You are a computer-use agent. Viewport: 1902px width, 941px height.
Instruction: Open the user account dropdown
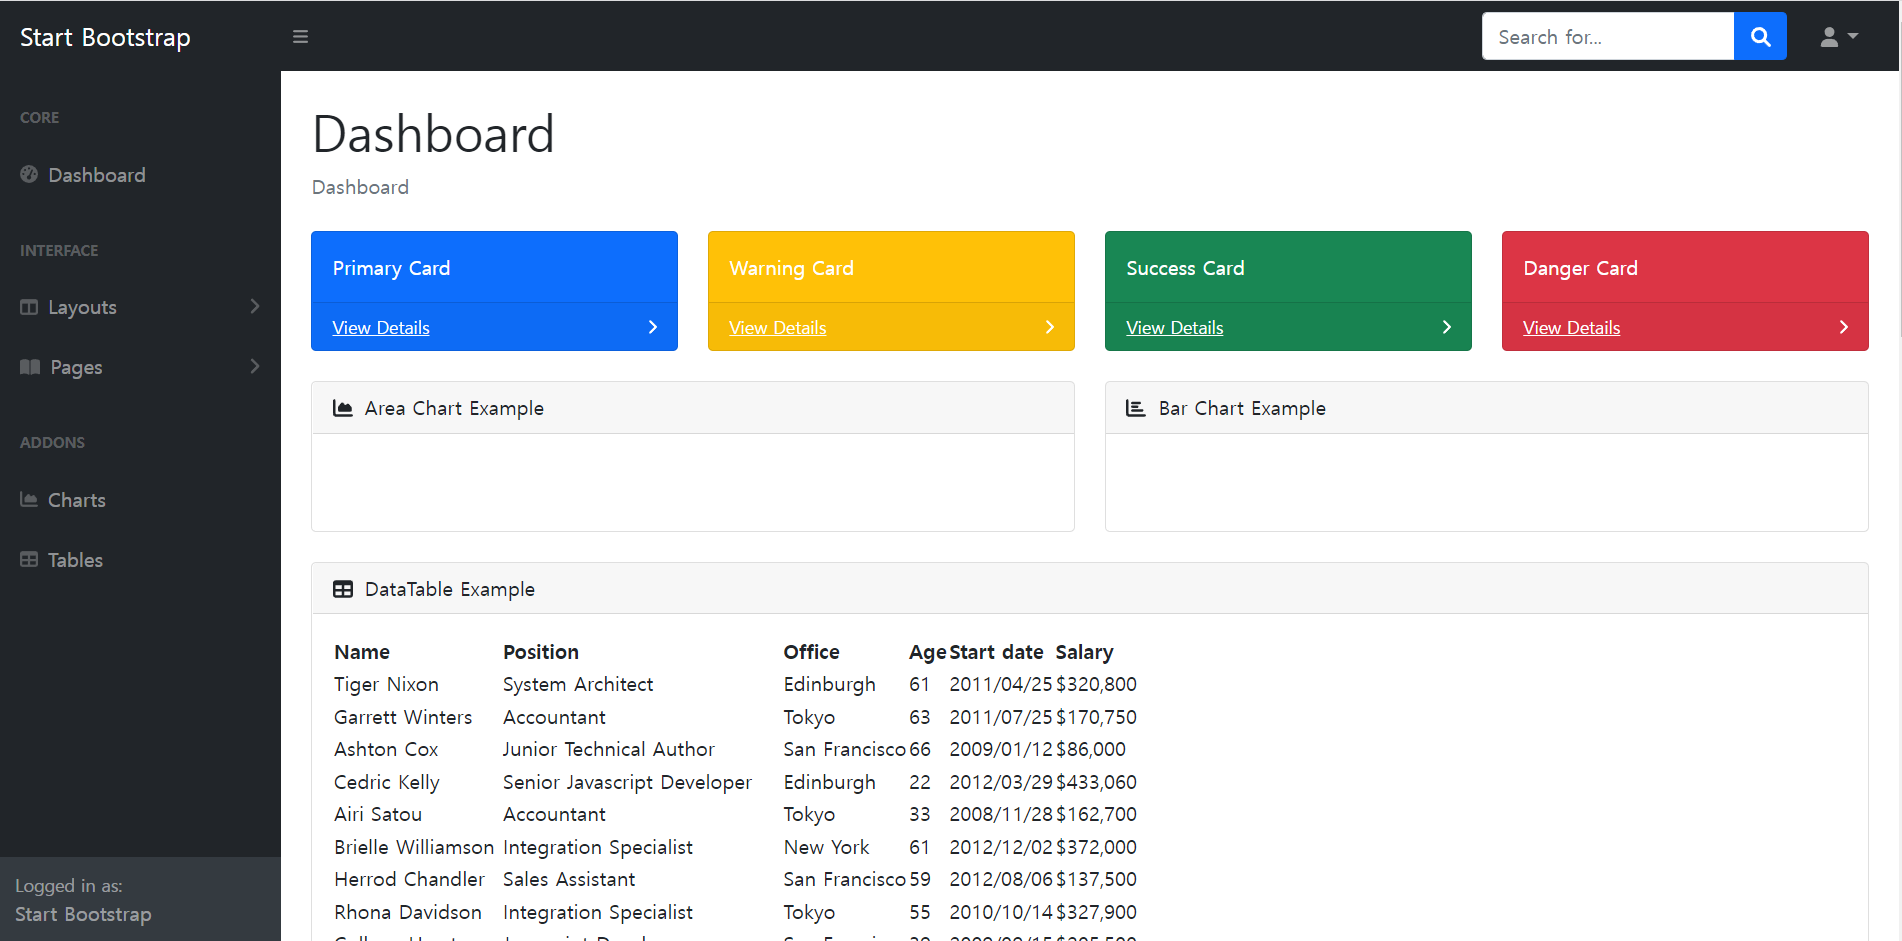tap(1839, 37)
